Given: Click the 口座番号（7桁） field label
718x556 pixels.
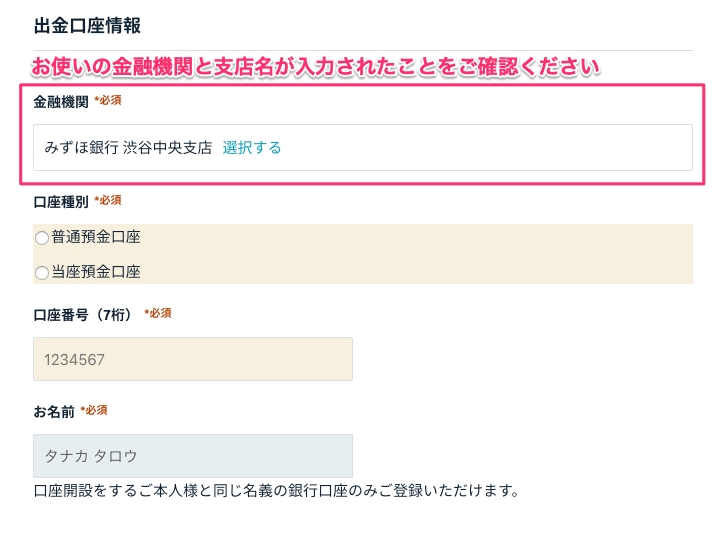Looking at the screenshot, I should 86,314.
